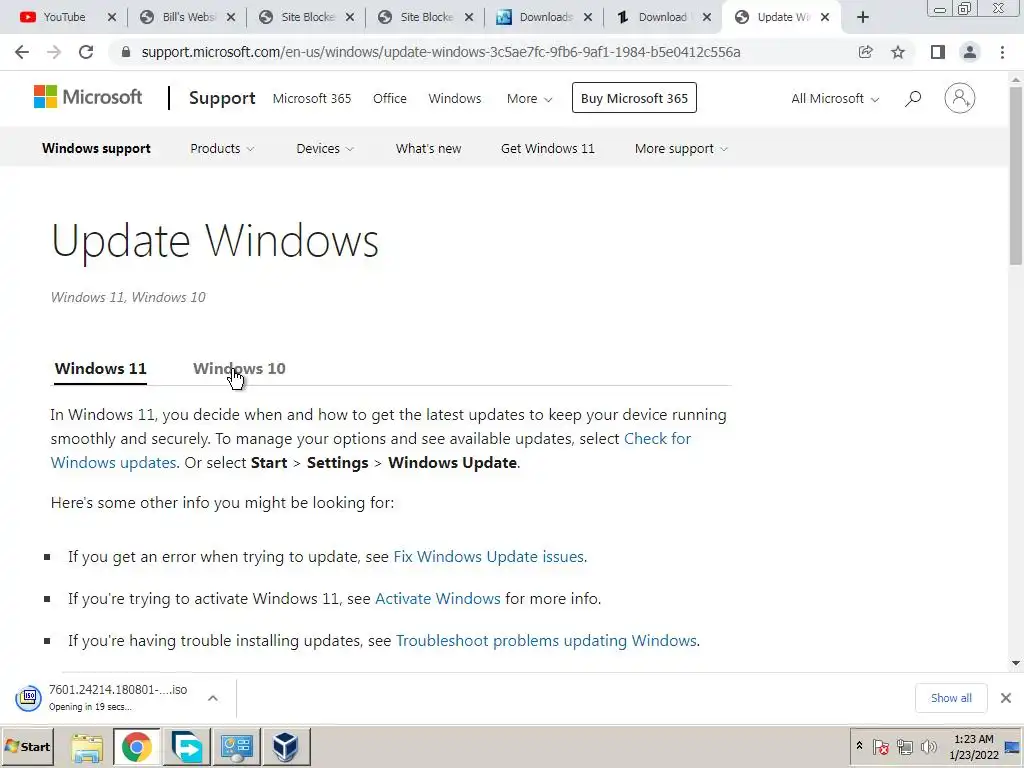Open Windows in the header nav

(x=455, y=99)
